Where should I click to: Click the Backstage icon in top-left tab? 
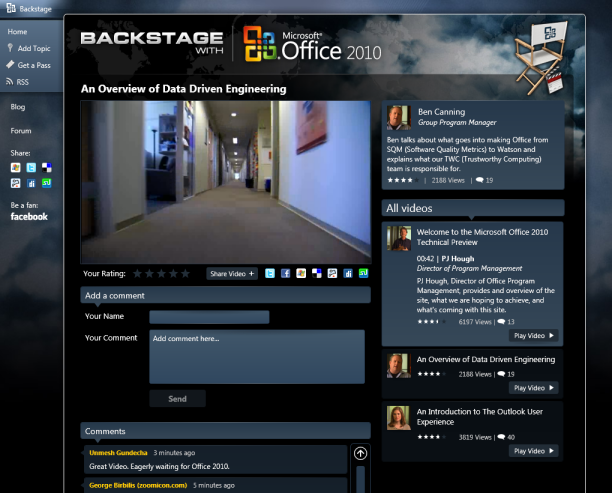[11, 8]
